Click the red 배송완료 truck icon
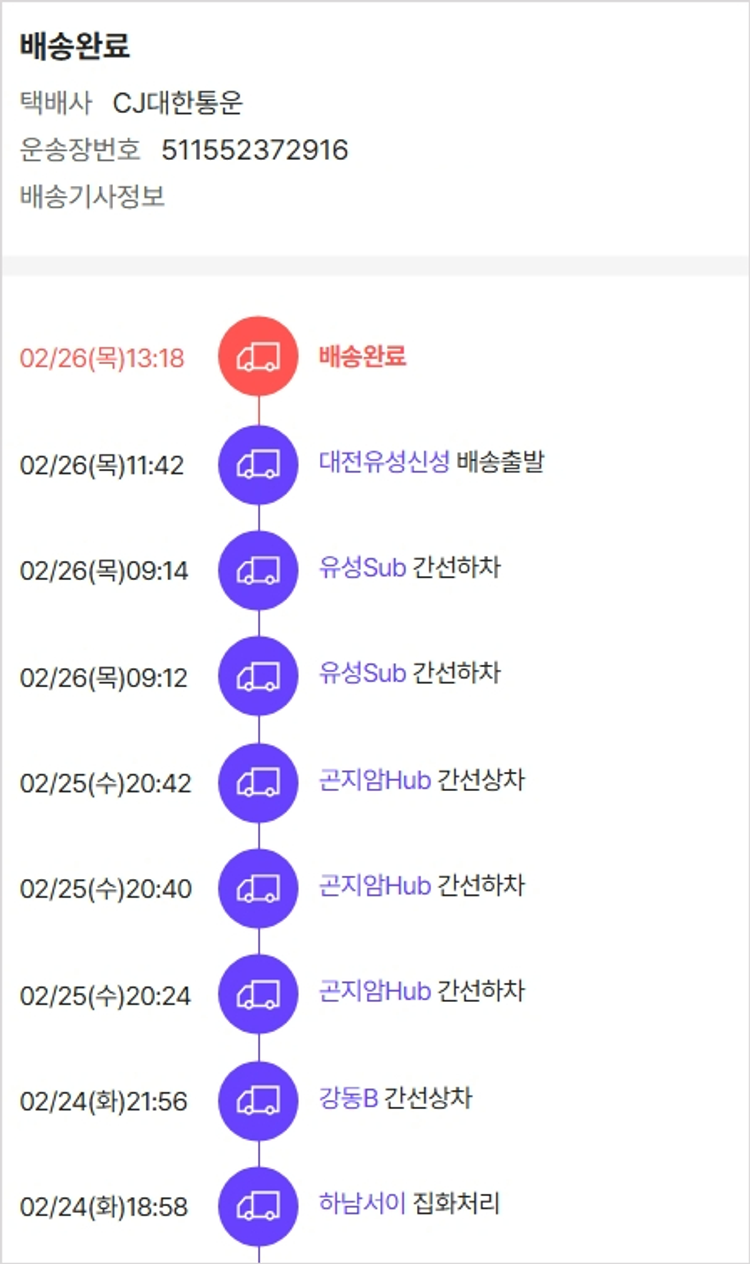The width and height of the screenshot is (750, 1264). coord(258,357)
